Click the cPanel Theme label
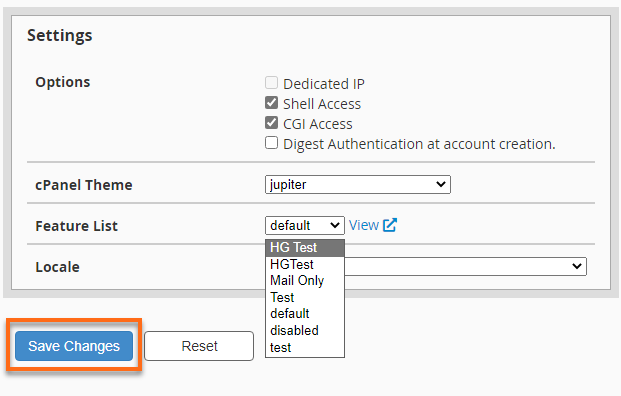This screenshot has height=396, width=621. click(84, 185)
